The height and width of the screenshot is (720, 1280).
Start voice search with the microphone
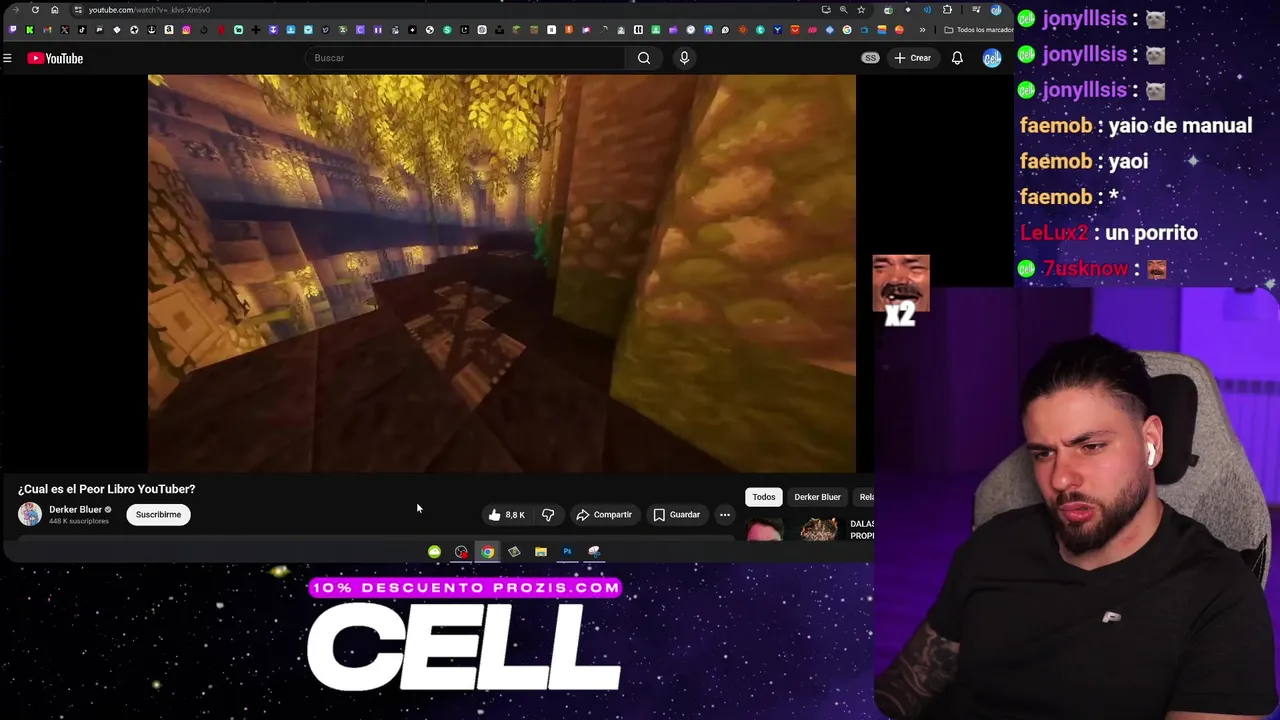684,58
